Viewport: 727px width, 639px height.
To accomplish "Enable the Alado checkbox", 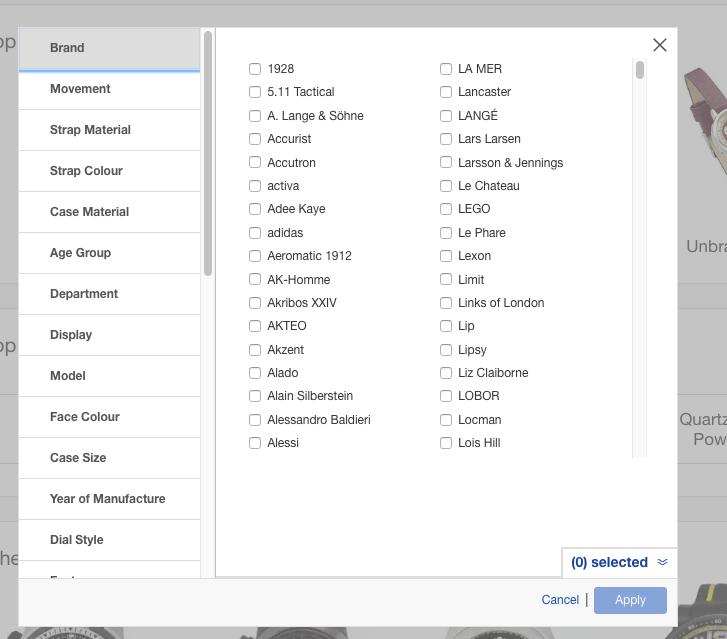I will click(255, 373).
